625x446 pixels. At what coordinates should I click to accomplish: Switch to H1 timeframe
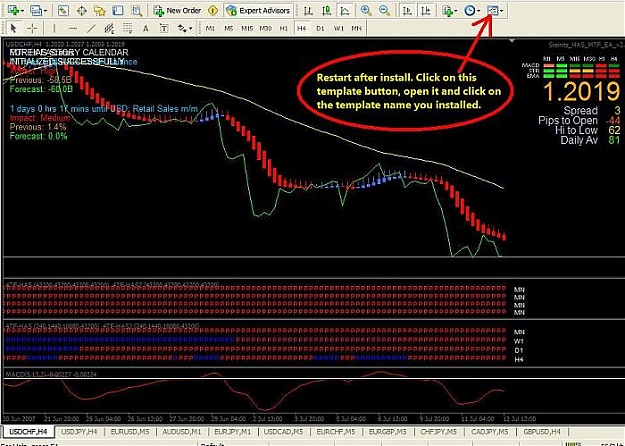coord(283,28)
